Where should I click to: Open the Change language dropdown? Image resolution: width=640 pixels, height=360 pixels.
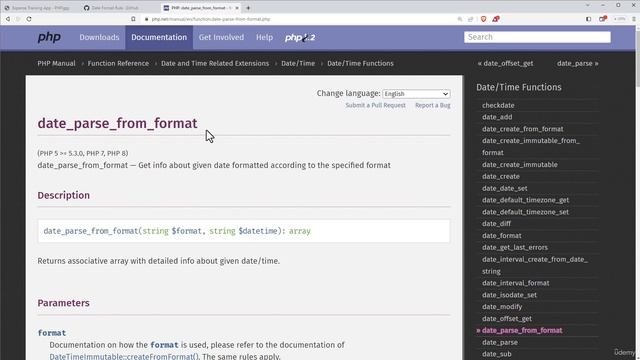pyautogui.click(x=416, y=94)
